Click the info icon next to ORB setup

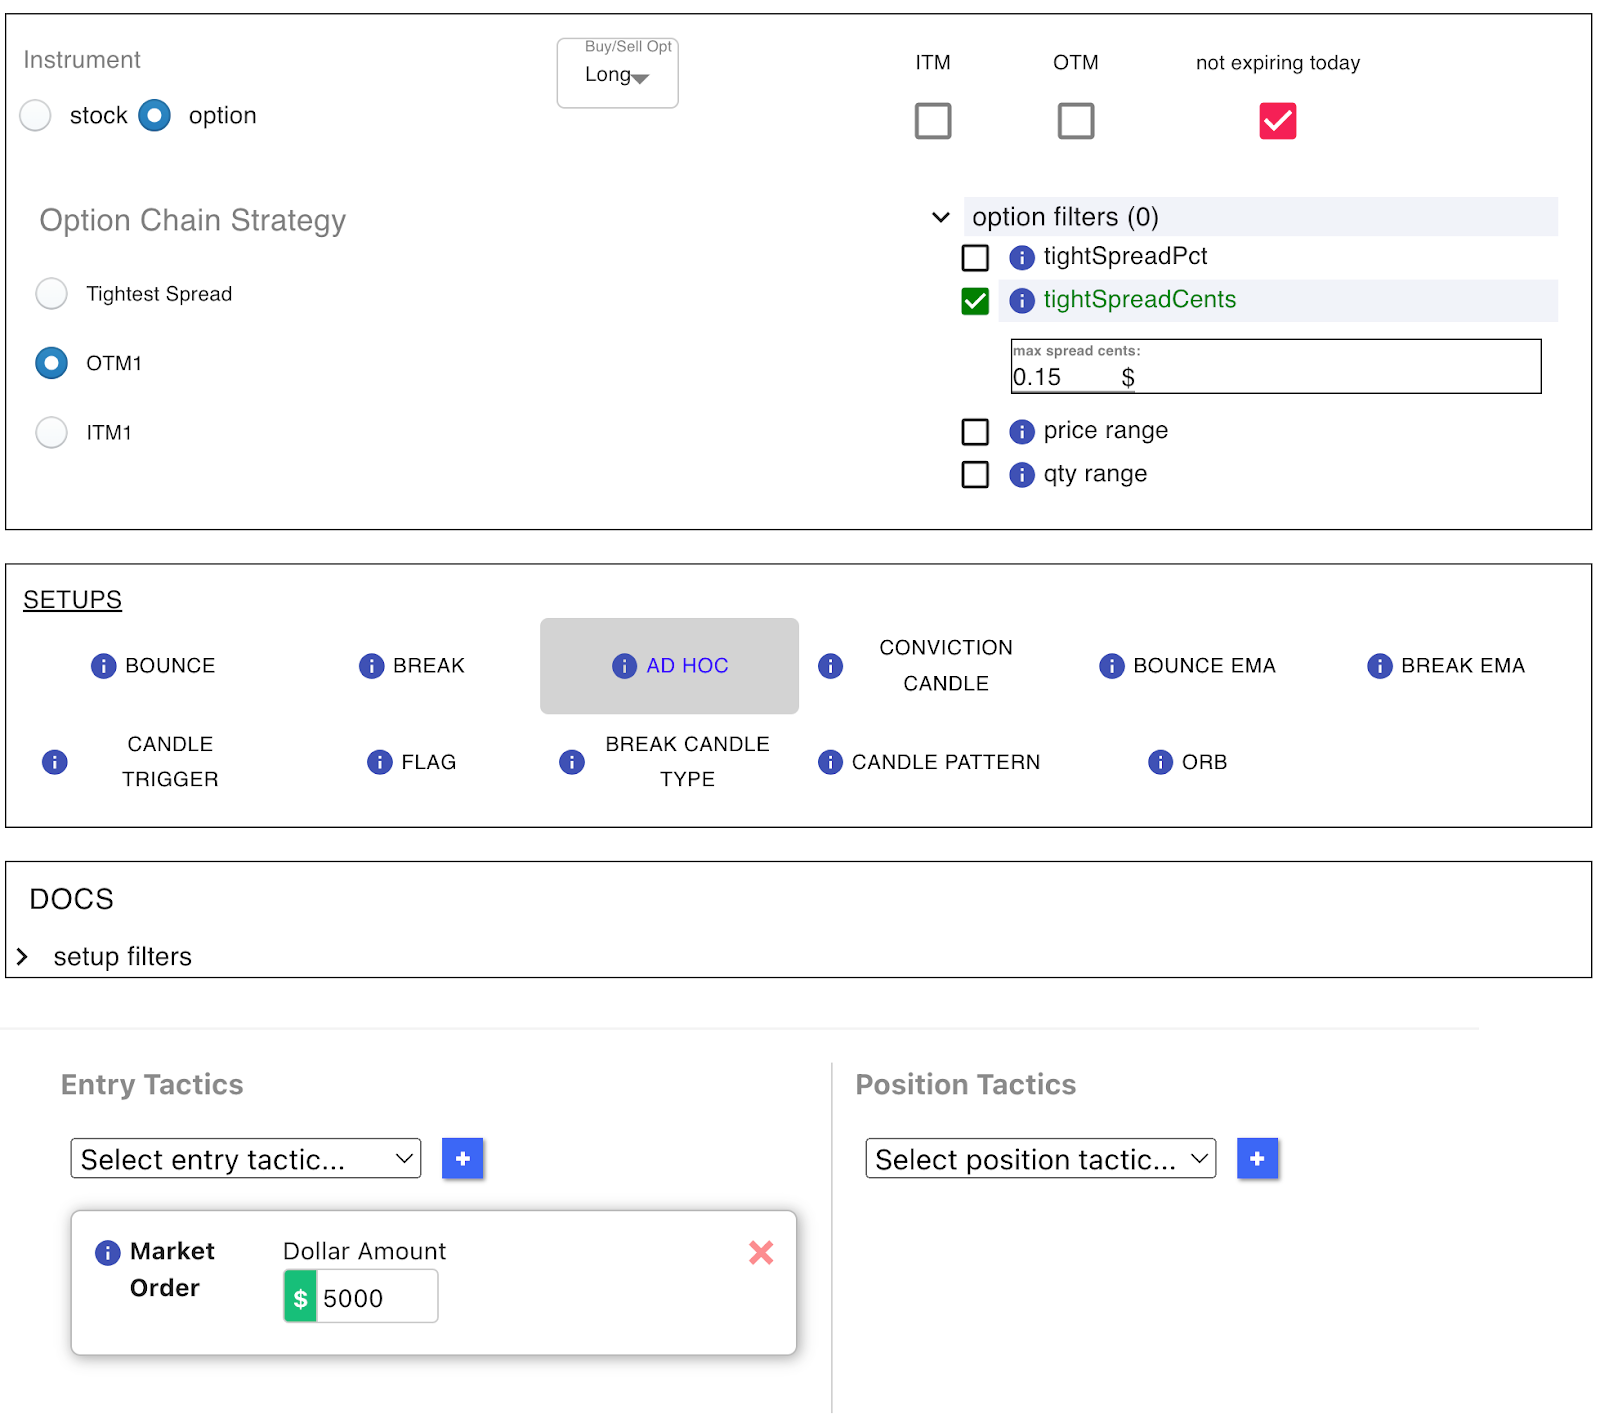[x=1160, y=763]
